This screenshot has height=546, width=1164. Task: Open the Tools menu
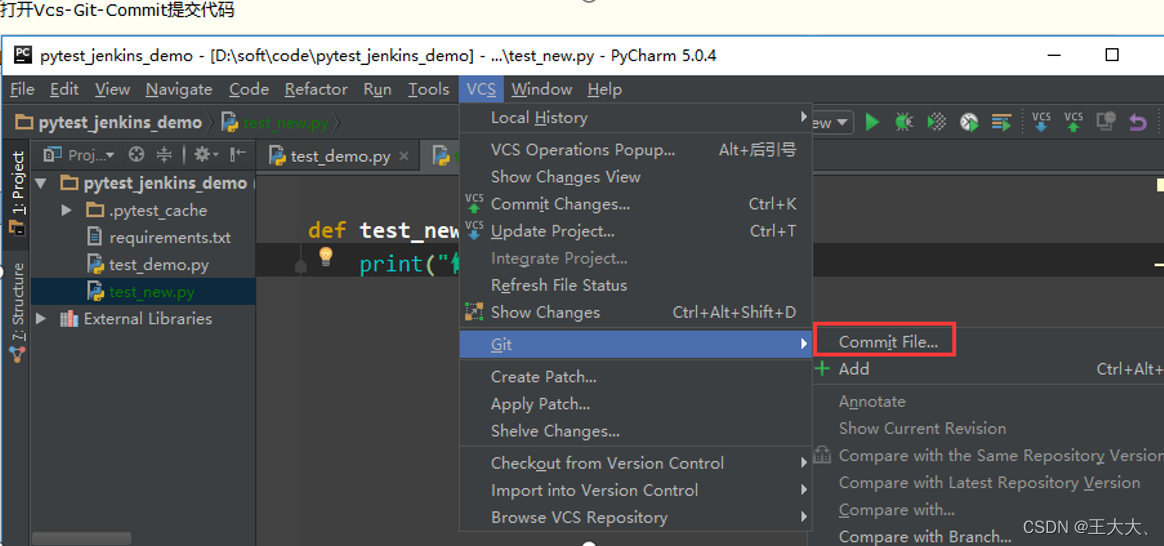pyautogui.click(x=428, y=89)
